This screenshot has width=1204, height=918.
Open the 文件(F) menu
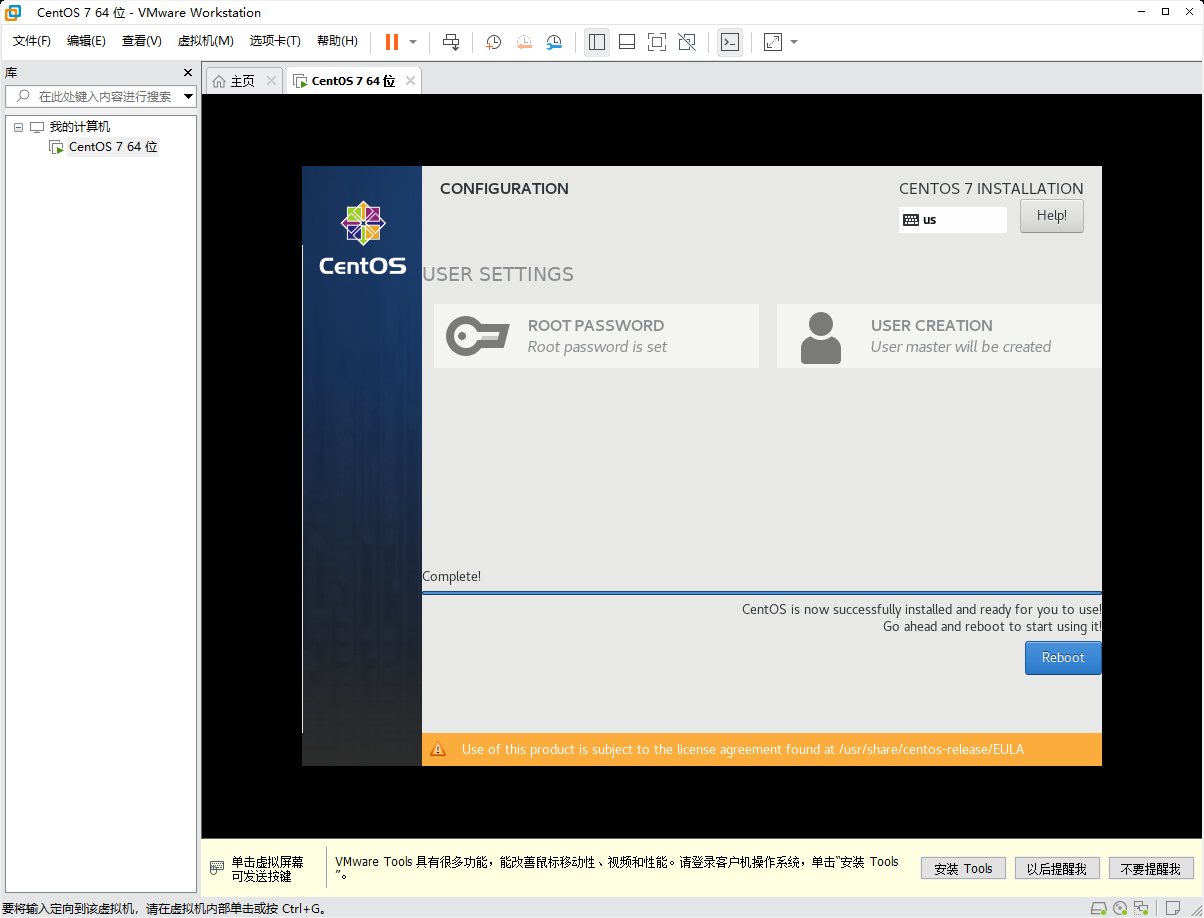32,41
